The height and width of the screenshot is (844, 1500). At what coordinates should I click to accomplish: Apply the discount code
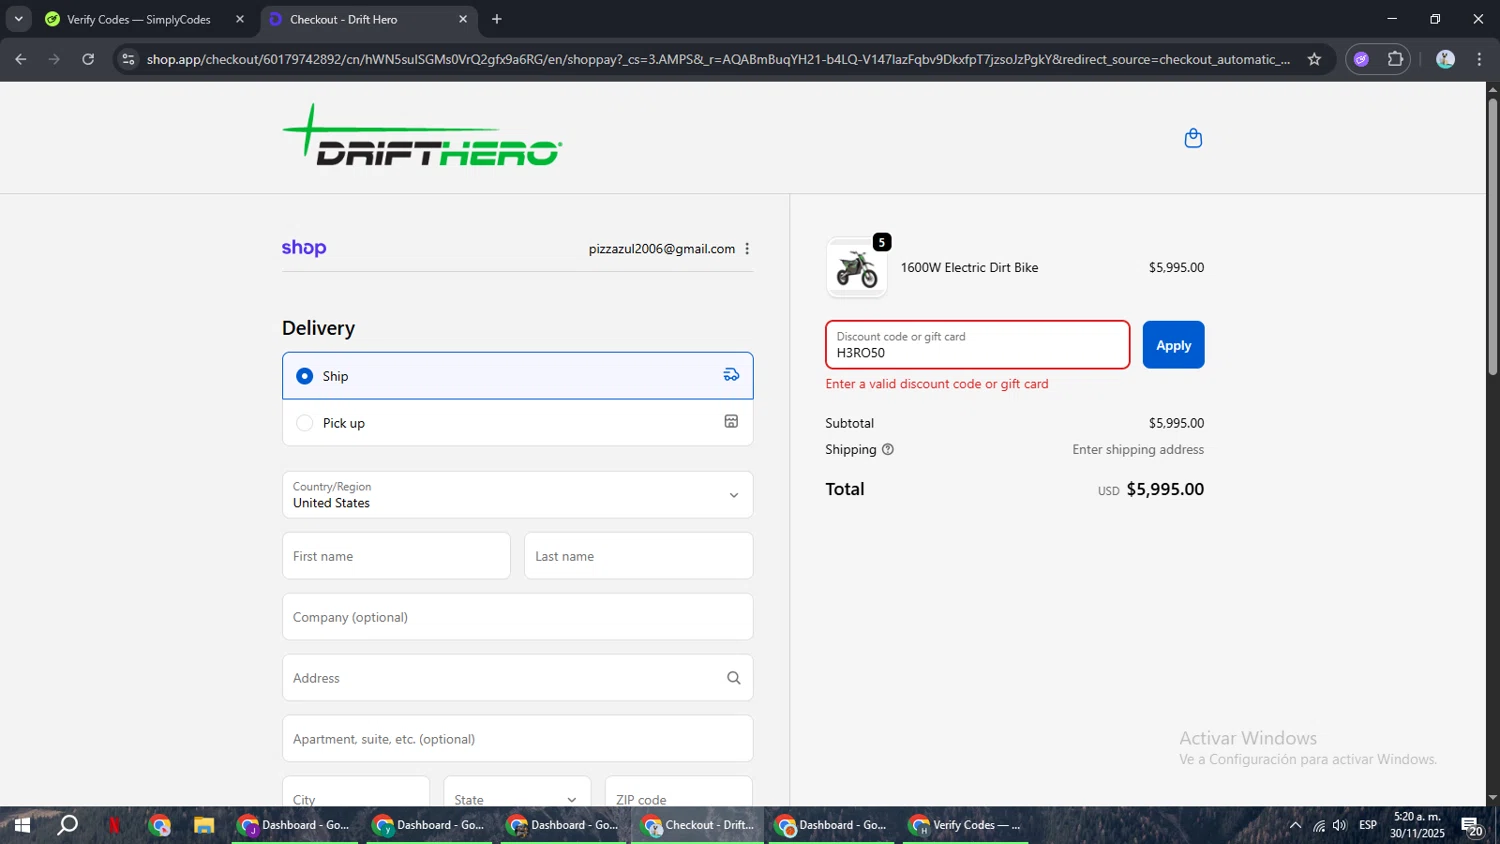tap(1173, 345)
